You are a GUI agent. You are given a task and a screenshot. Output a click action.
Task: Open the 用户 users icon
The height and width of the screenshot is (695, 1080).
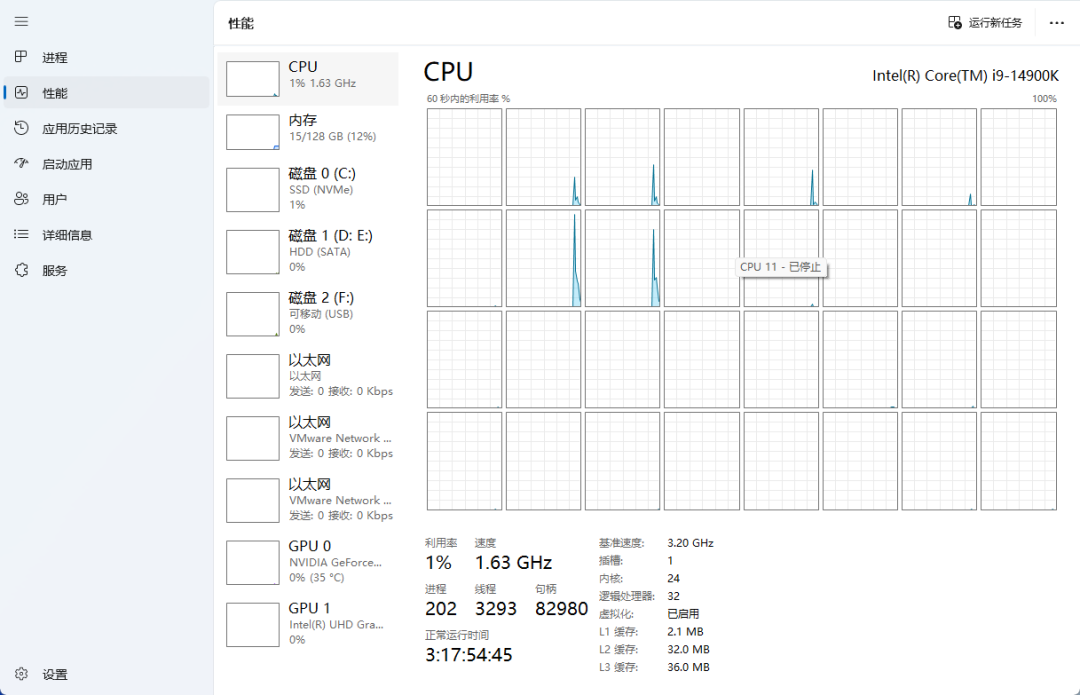tap(21, 199)
